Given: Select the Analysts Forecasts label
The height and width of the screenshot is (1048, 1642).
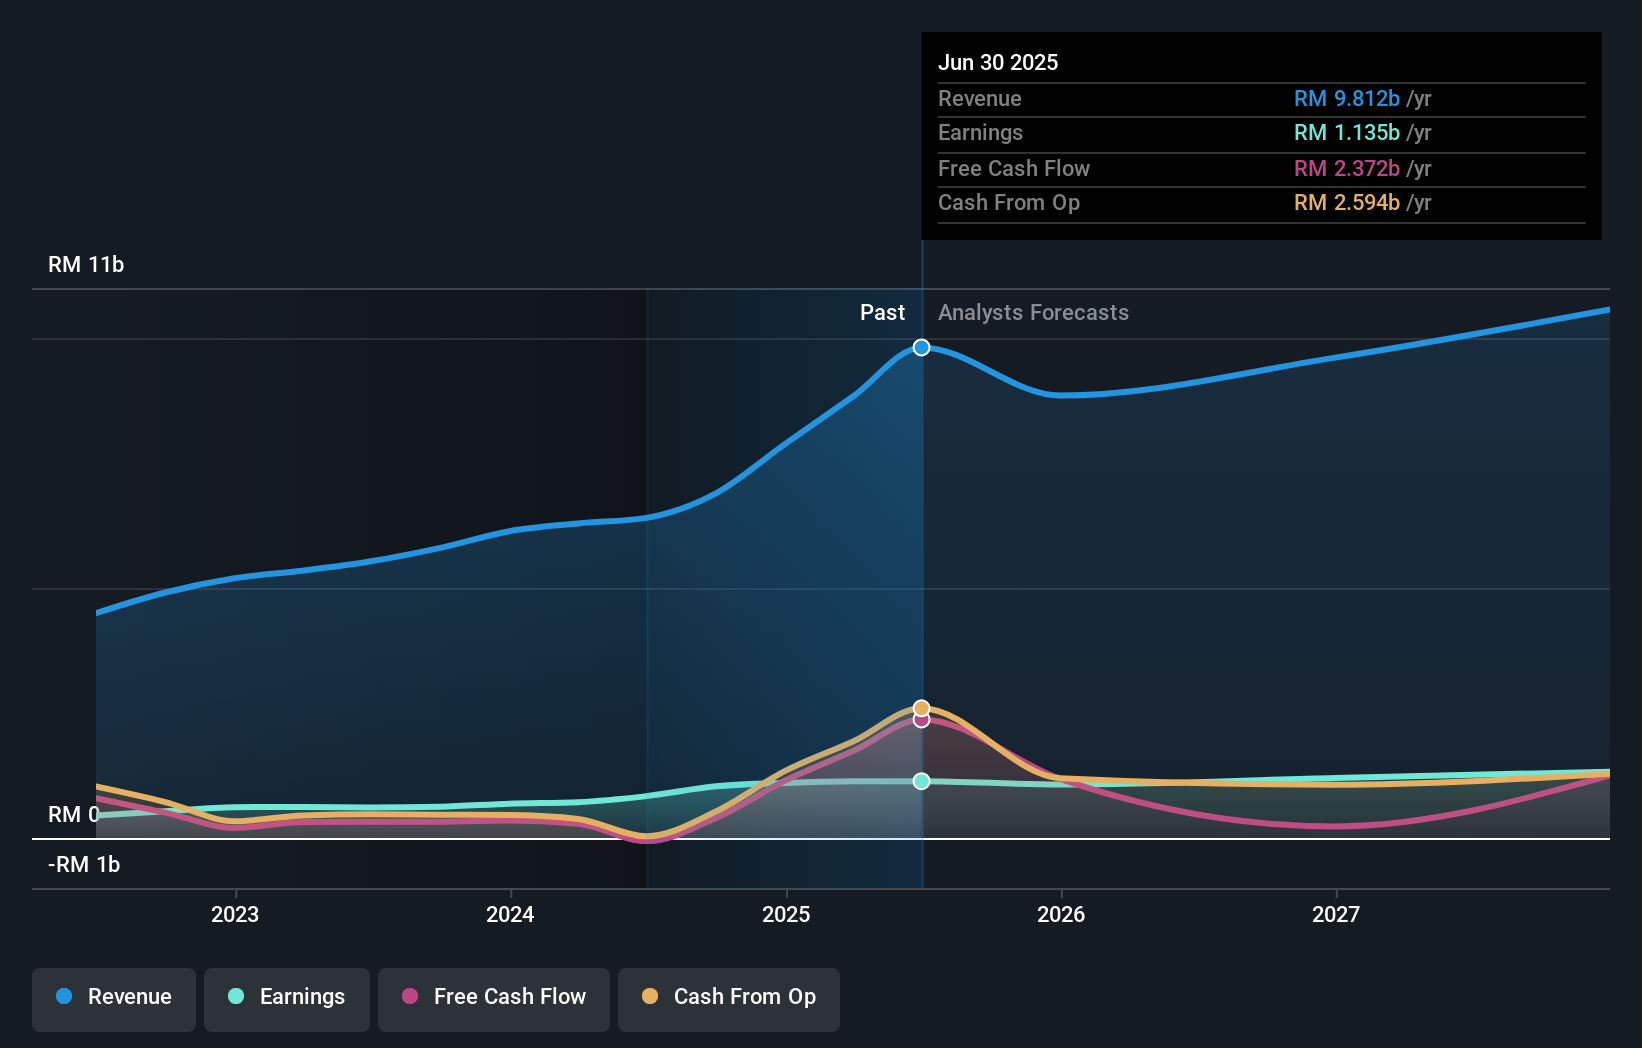Looking at the screenshot, I should click(1033, 313).
